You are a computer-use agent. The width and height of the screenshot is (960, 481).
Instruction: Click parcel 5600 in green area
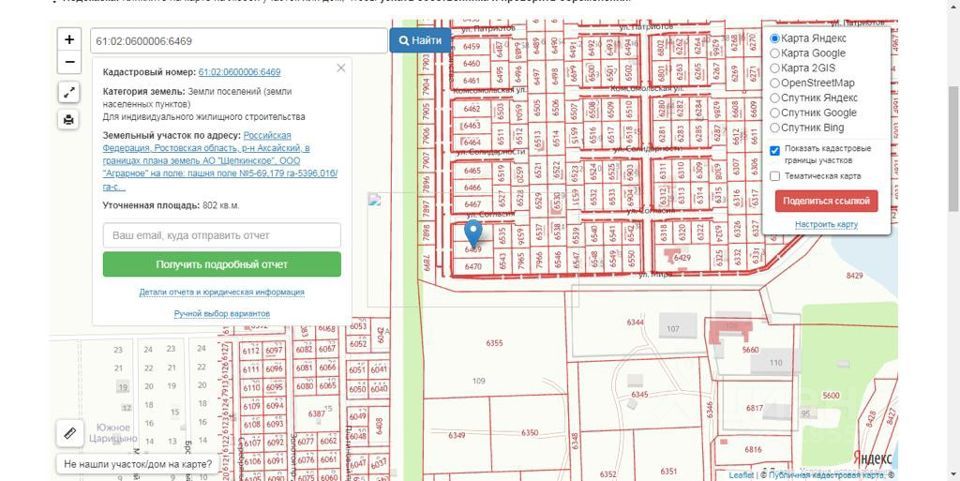tap(831, 395)
